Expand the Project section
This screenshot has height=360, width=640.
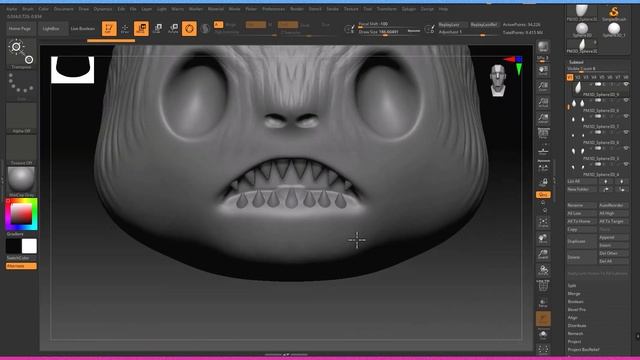(574, 342)
